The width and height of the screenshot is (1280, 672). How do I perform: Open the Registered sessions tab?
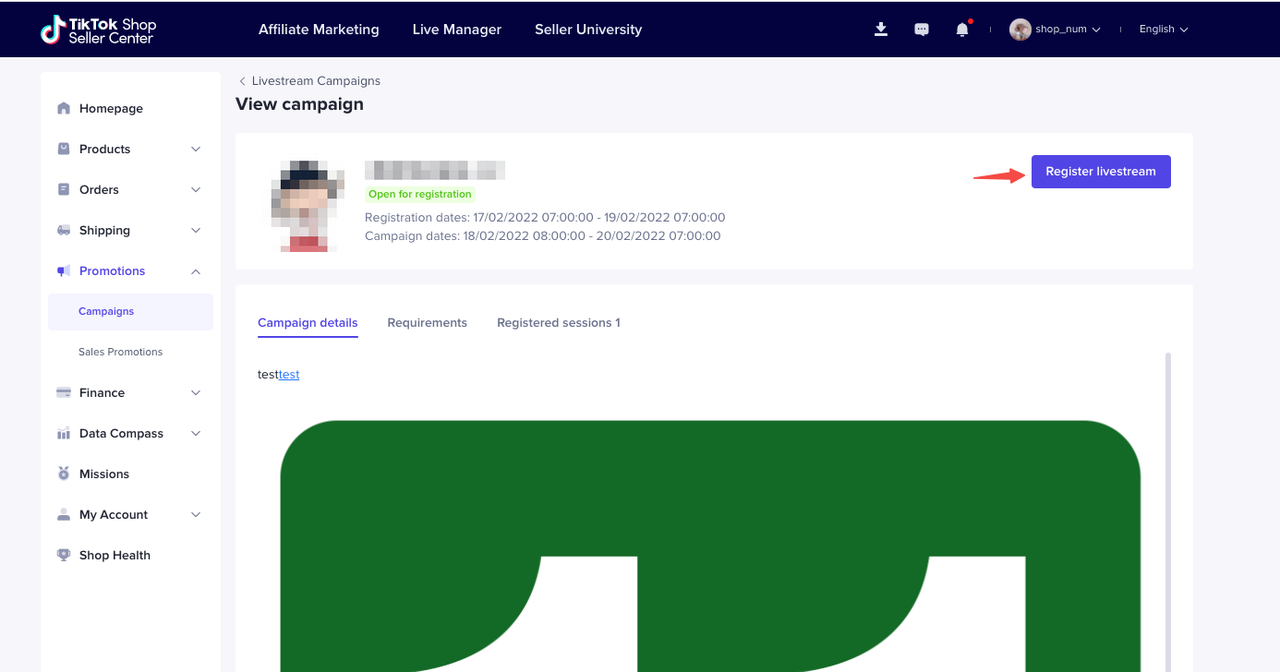tap(558, 323)
